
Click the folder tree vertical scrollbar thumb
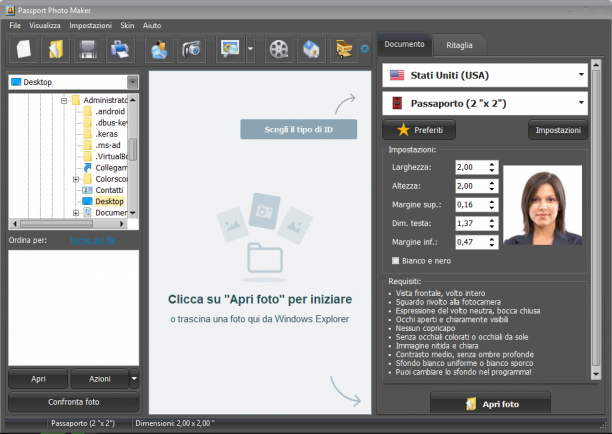(133, 149)
